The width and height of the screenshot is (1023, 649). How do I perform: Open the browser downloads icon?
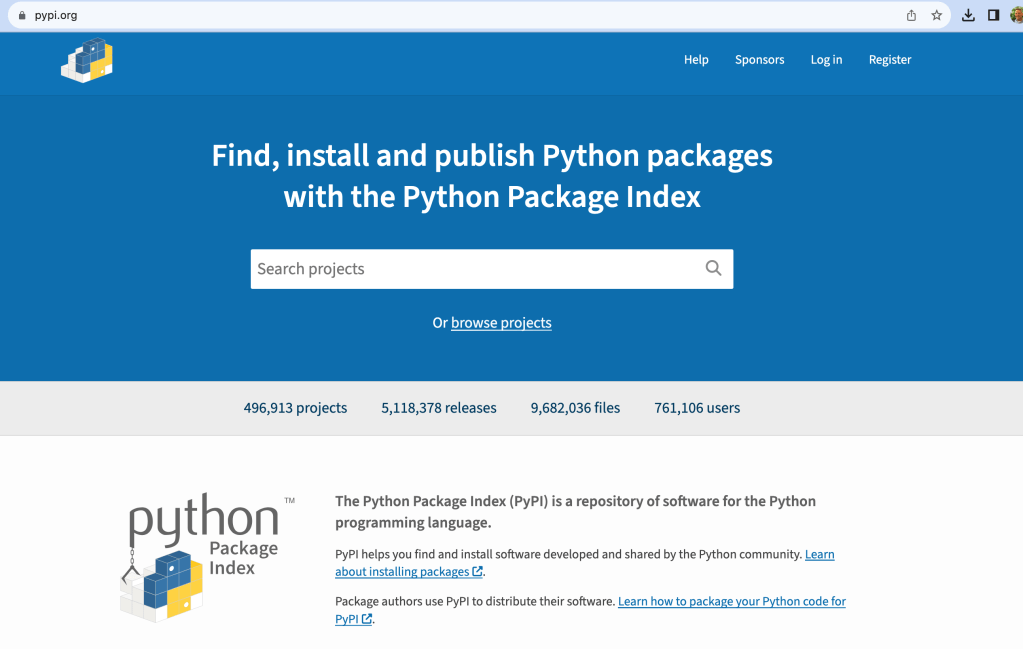[x=968, y=15]
